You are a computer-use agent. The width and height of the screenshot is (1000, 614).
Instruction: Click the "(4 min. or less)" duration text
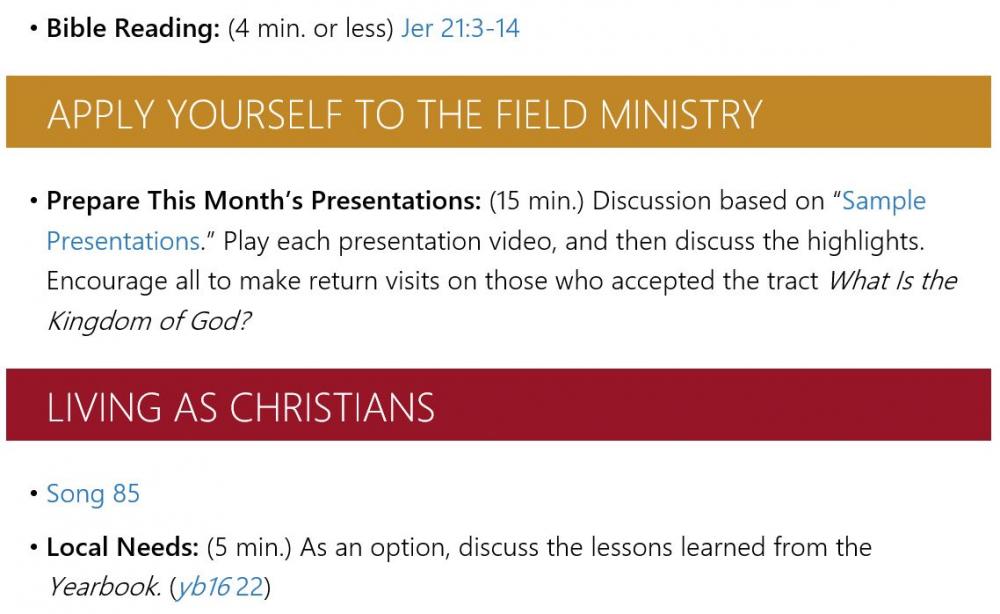click(x=310, y=28)
